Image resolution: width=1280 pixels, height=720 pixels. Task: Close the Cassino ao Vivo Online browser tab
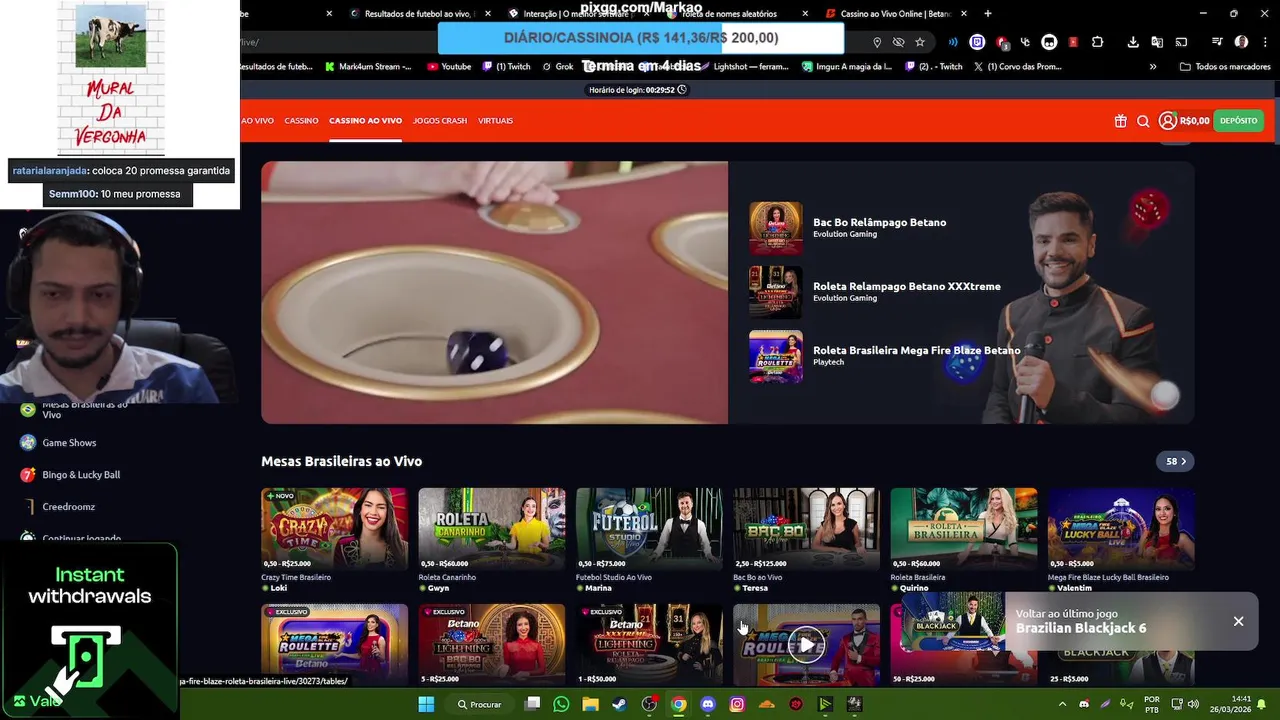click(964, 14)
